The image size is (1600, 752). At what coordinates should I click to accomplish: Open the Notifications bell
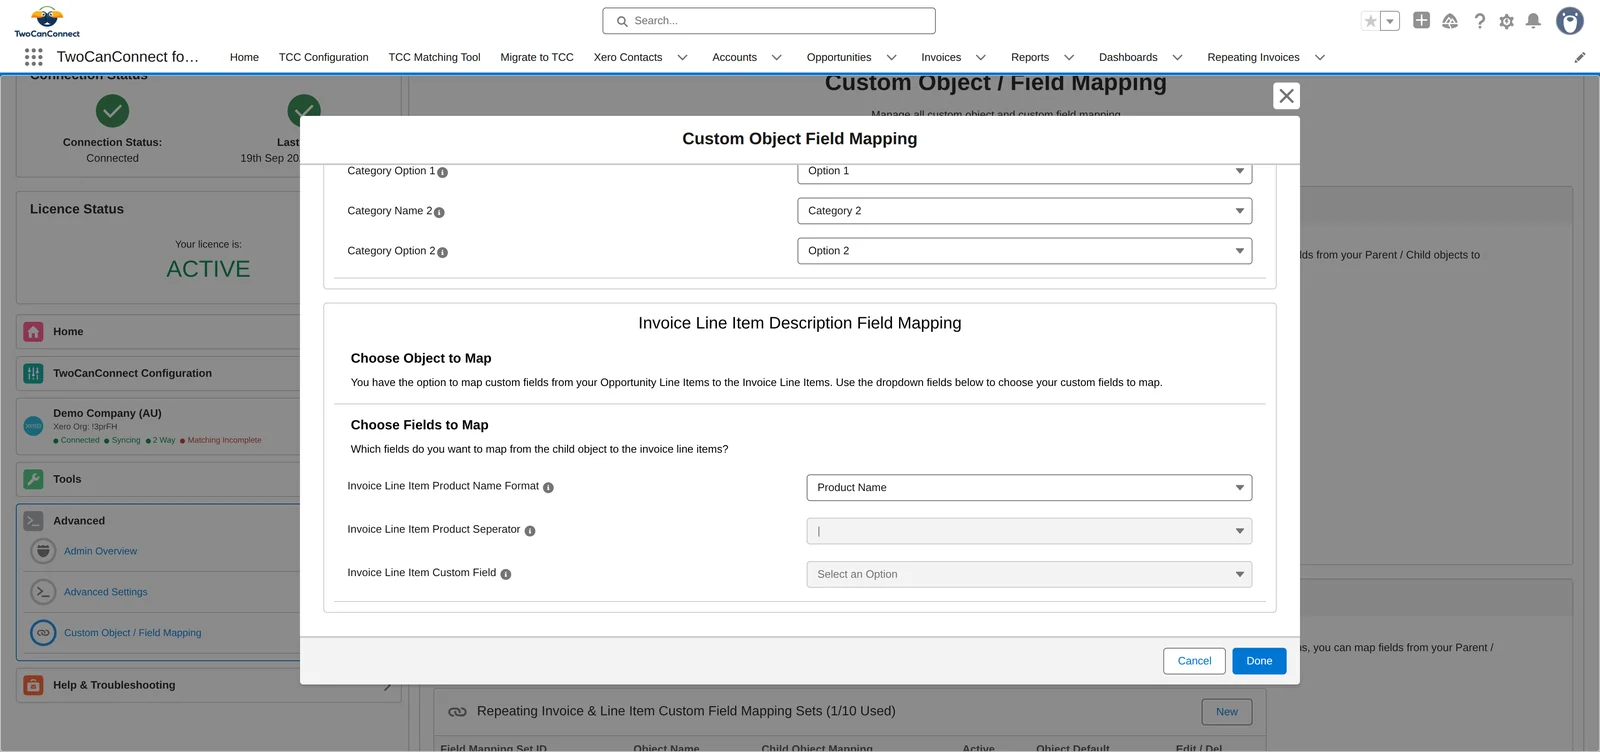point(1533,21)
